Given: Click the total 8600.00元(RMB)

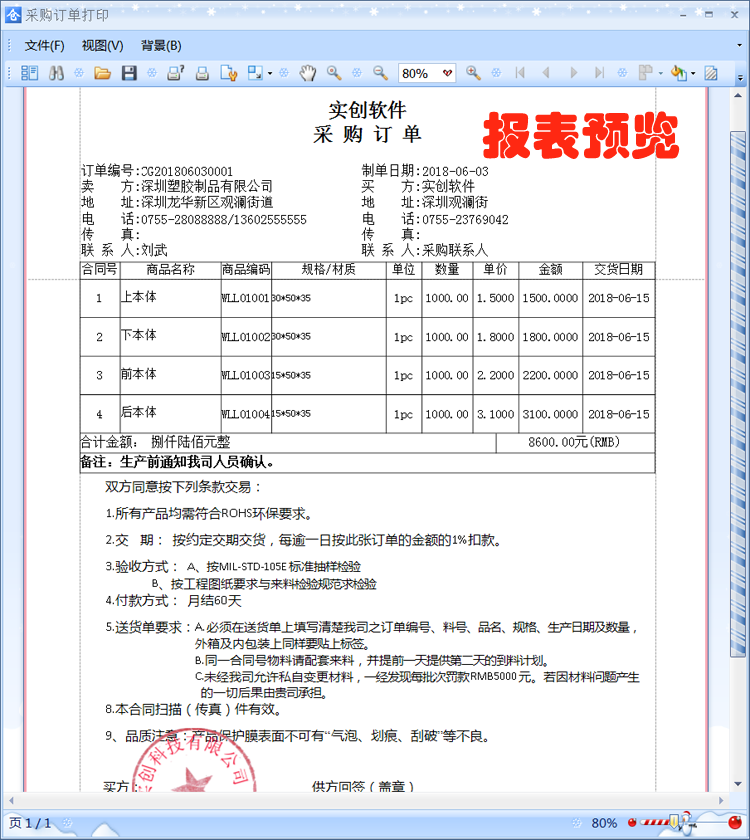Looking at the screenshot, I should click(x=574, y=442).
